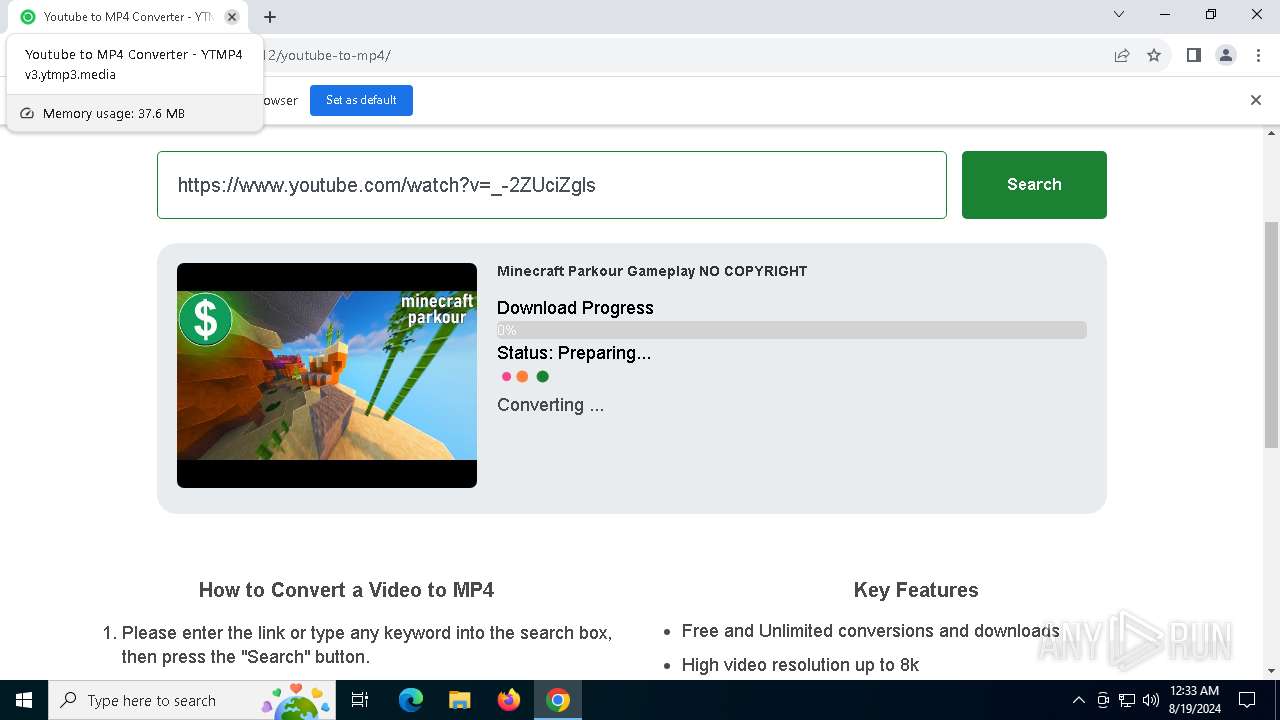
Task: Click the video title Minecraft Parkour Gameplay
Action: coord(652,271)
